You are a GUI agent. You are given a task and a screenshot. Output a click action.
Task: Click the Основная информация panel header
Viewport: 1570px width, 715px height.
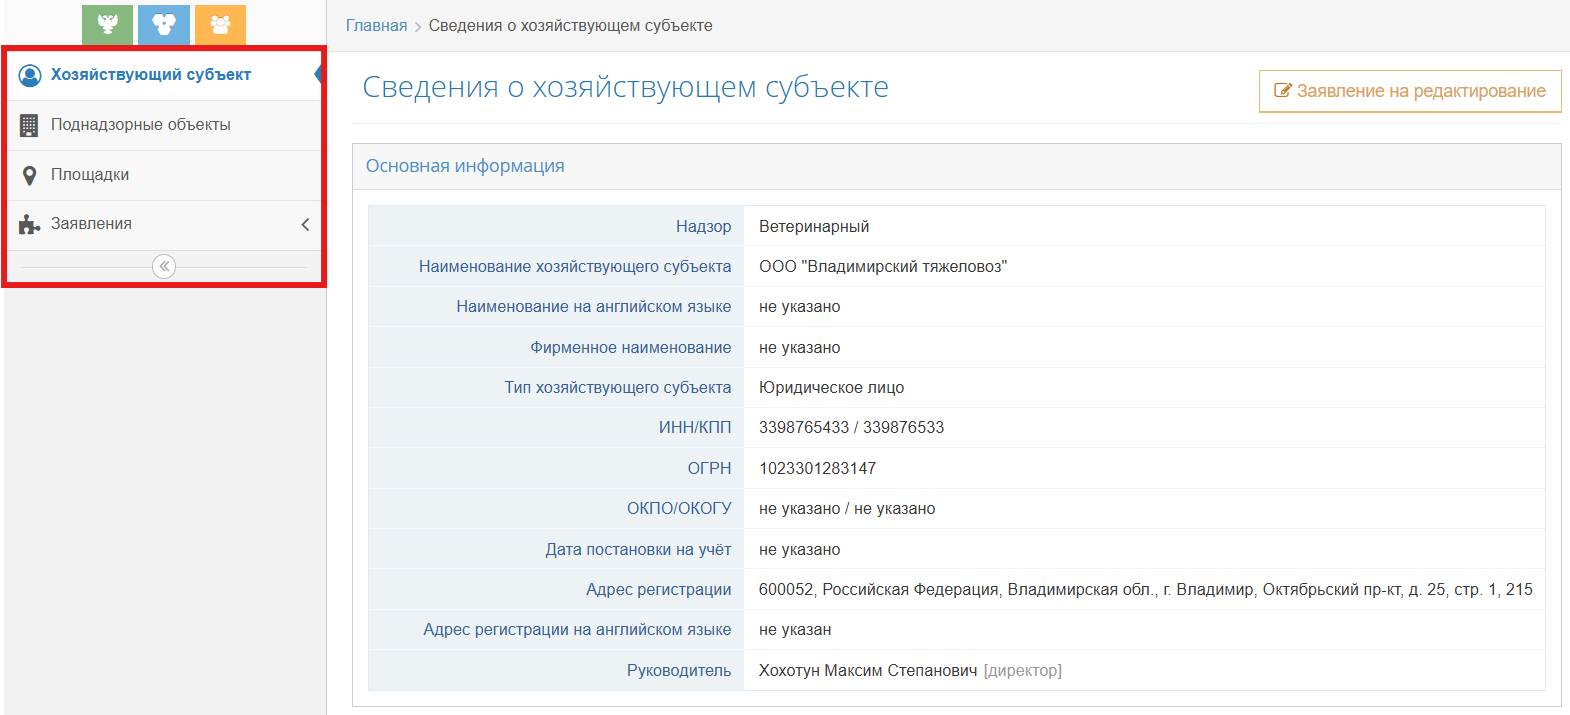[x=465, y=166]
